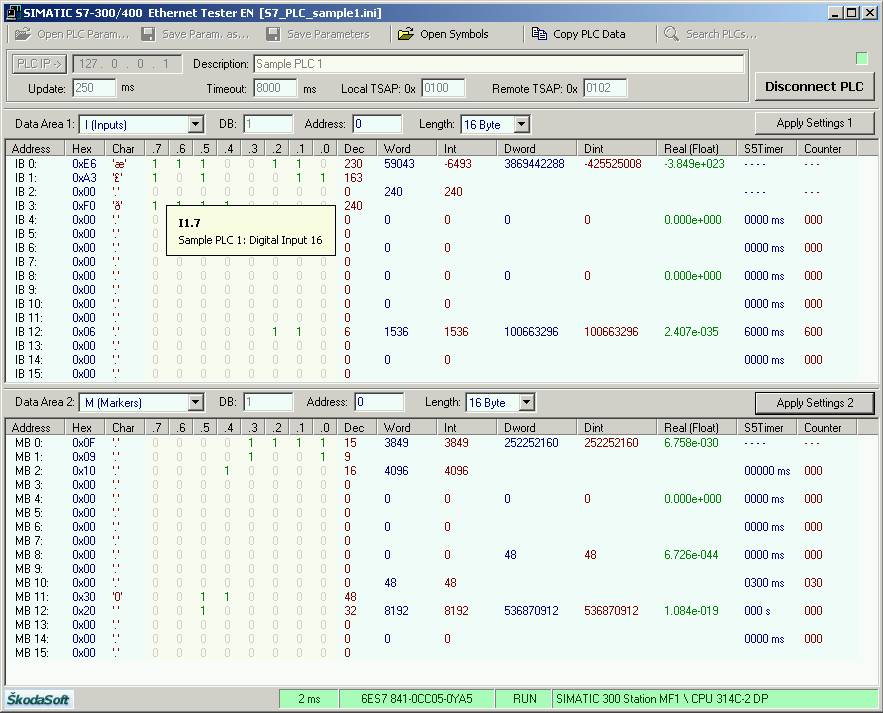
Task: Click the Open PLC Param folder icon
Action: pos(23,34)
